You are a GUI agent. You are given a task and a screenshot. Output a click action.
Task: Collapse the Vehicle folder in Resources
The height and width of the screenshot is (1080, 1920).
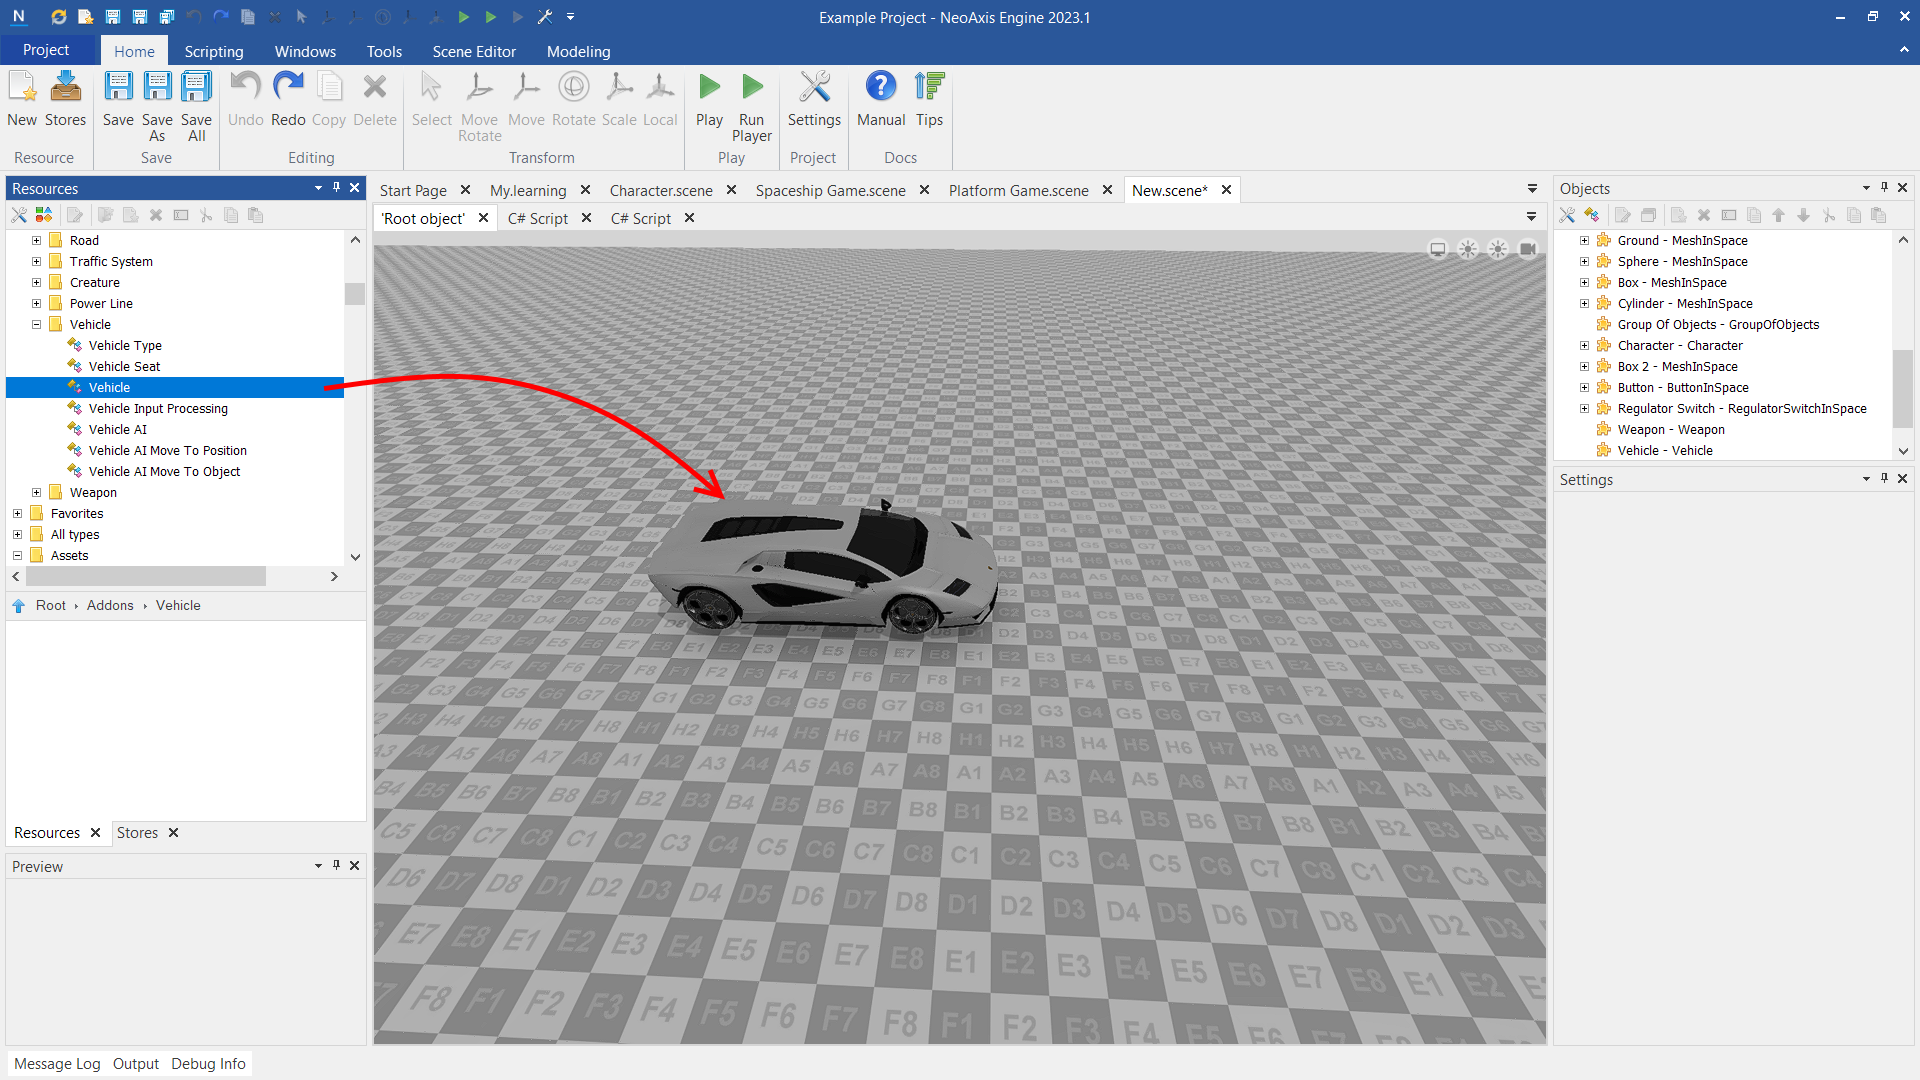[37, 324]
